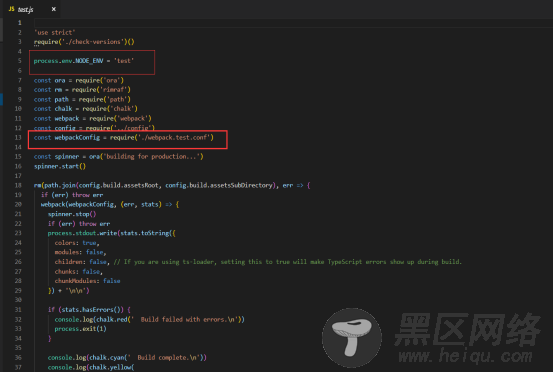Viewport: 554px width, 373px height.
Task: Click require('./check-versions')() on line 3
Action: coord(84,42)
